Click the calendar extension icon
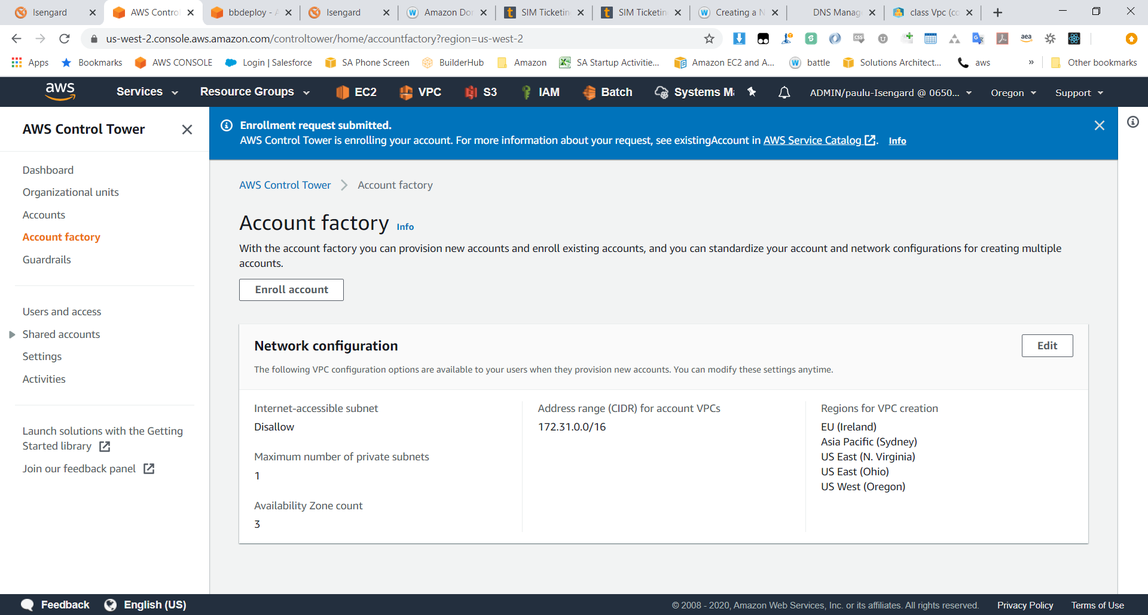 coord(931,39)
